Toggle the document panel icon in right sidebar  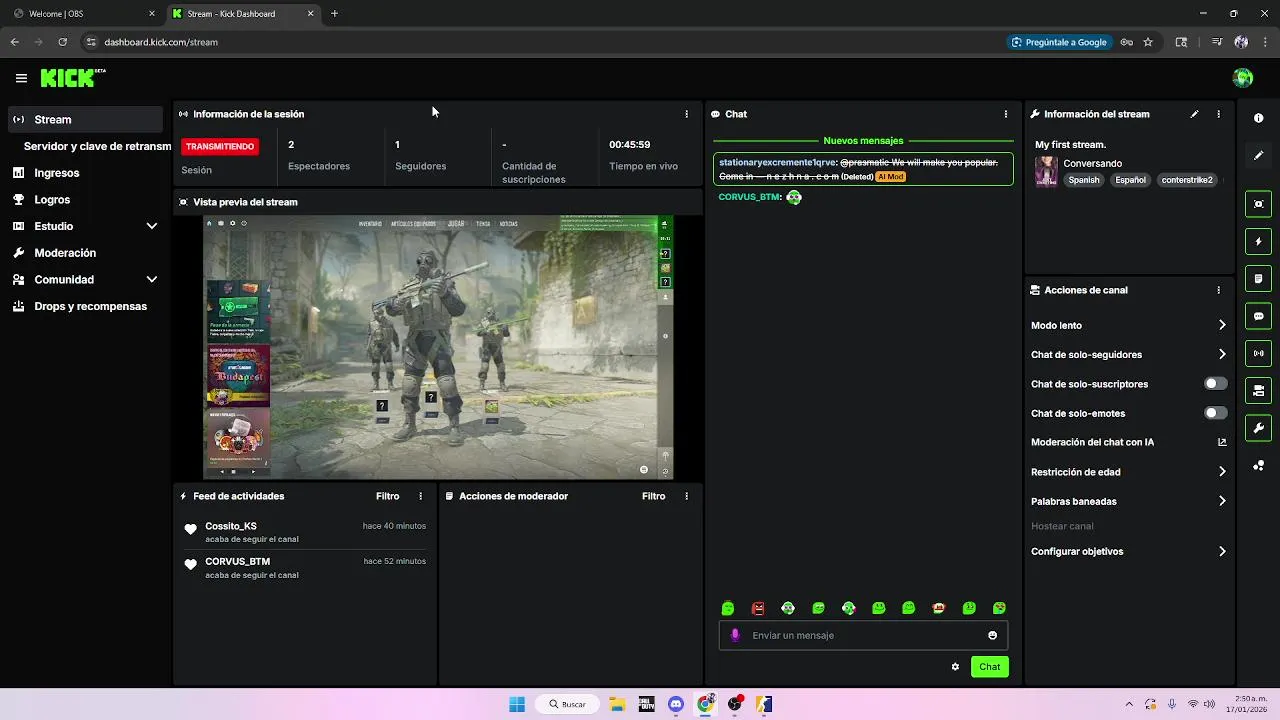(1258, 278)
